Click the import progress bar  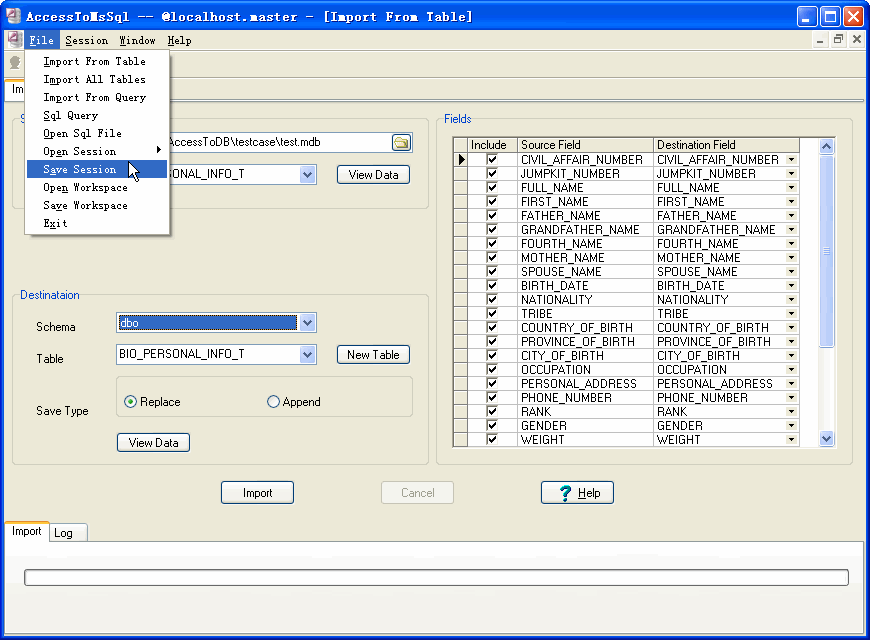(x=436, y=577)
